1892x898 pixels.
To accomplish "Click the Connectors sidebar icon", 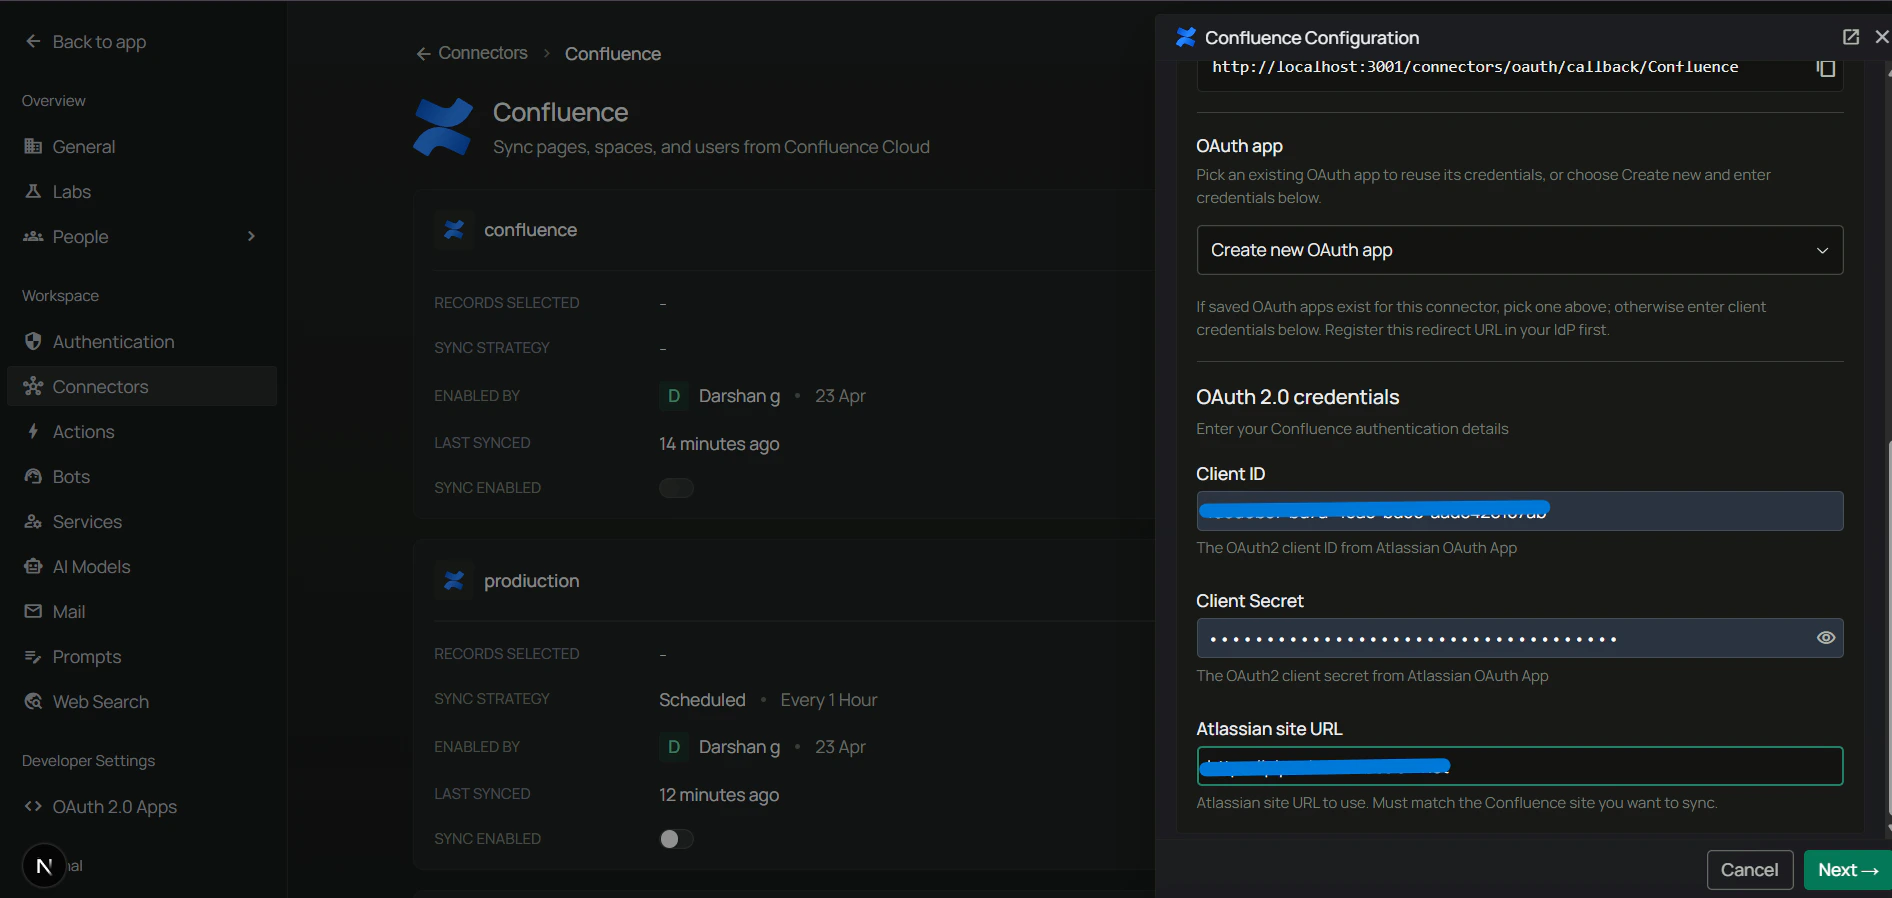I will click(33, 386).
